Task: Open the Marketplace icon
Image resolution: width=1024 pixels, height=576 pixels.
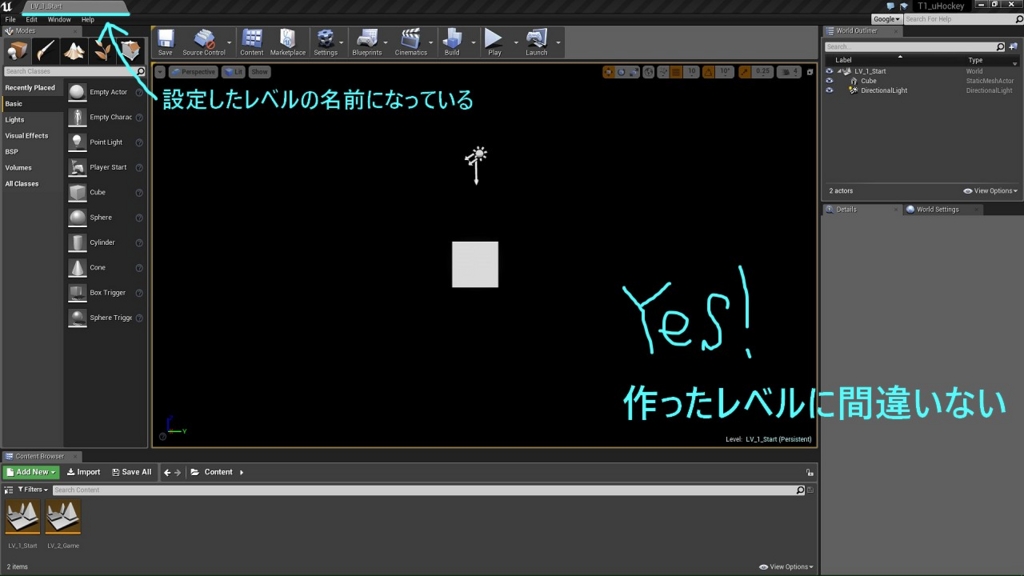Action: (x=287, y=42)
